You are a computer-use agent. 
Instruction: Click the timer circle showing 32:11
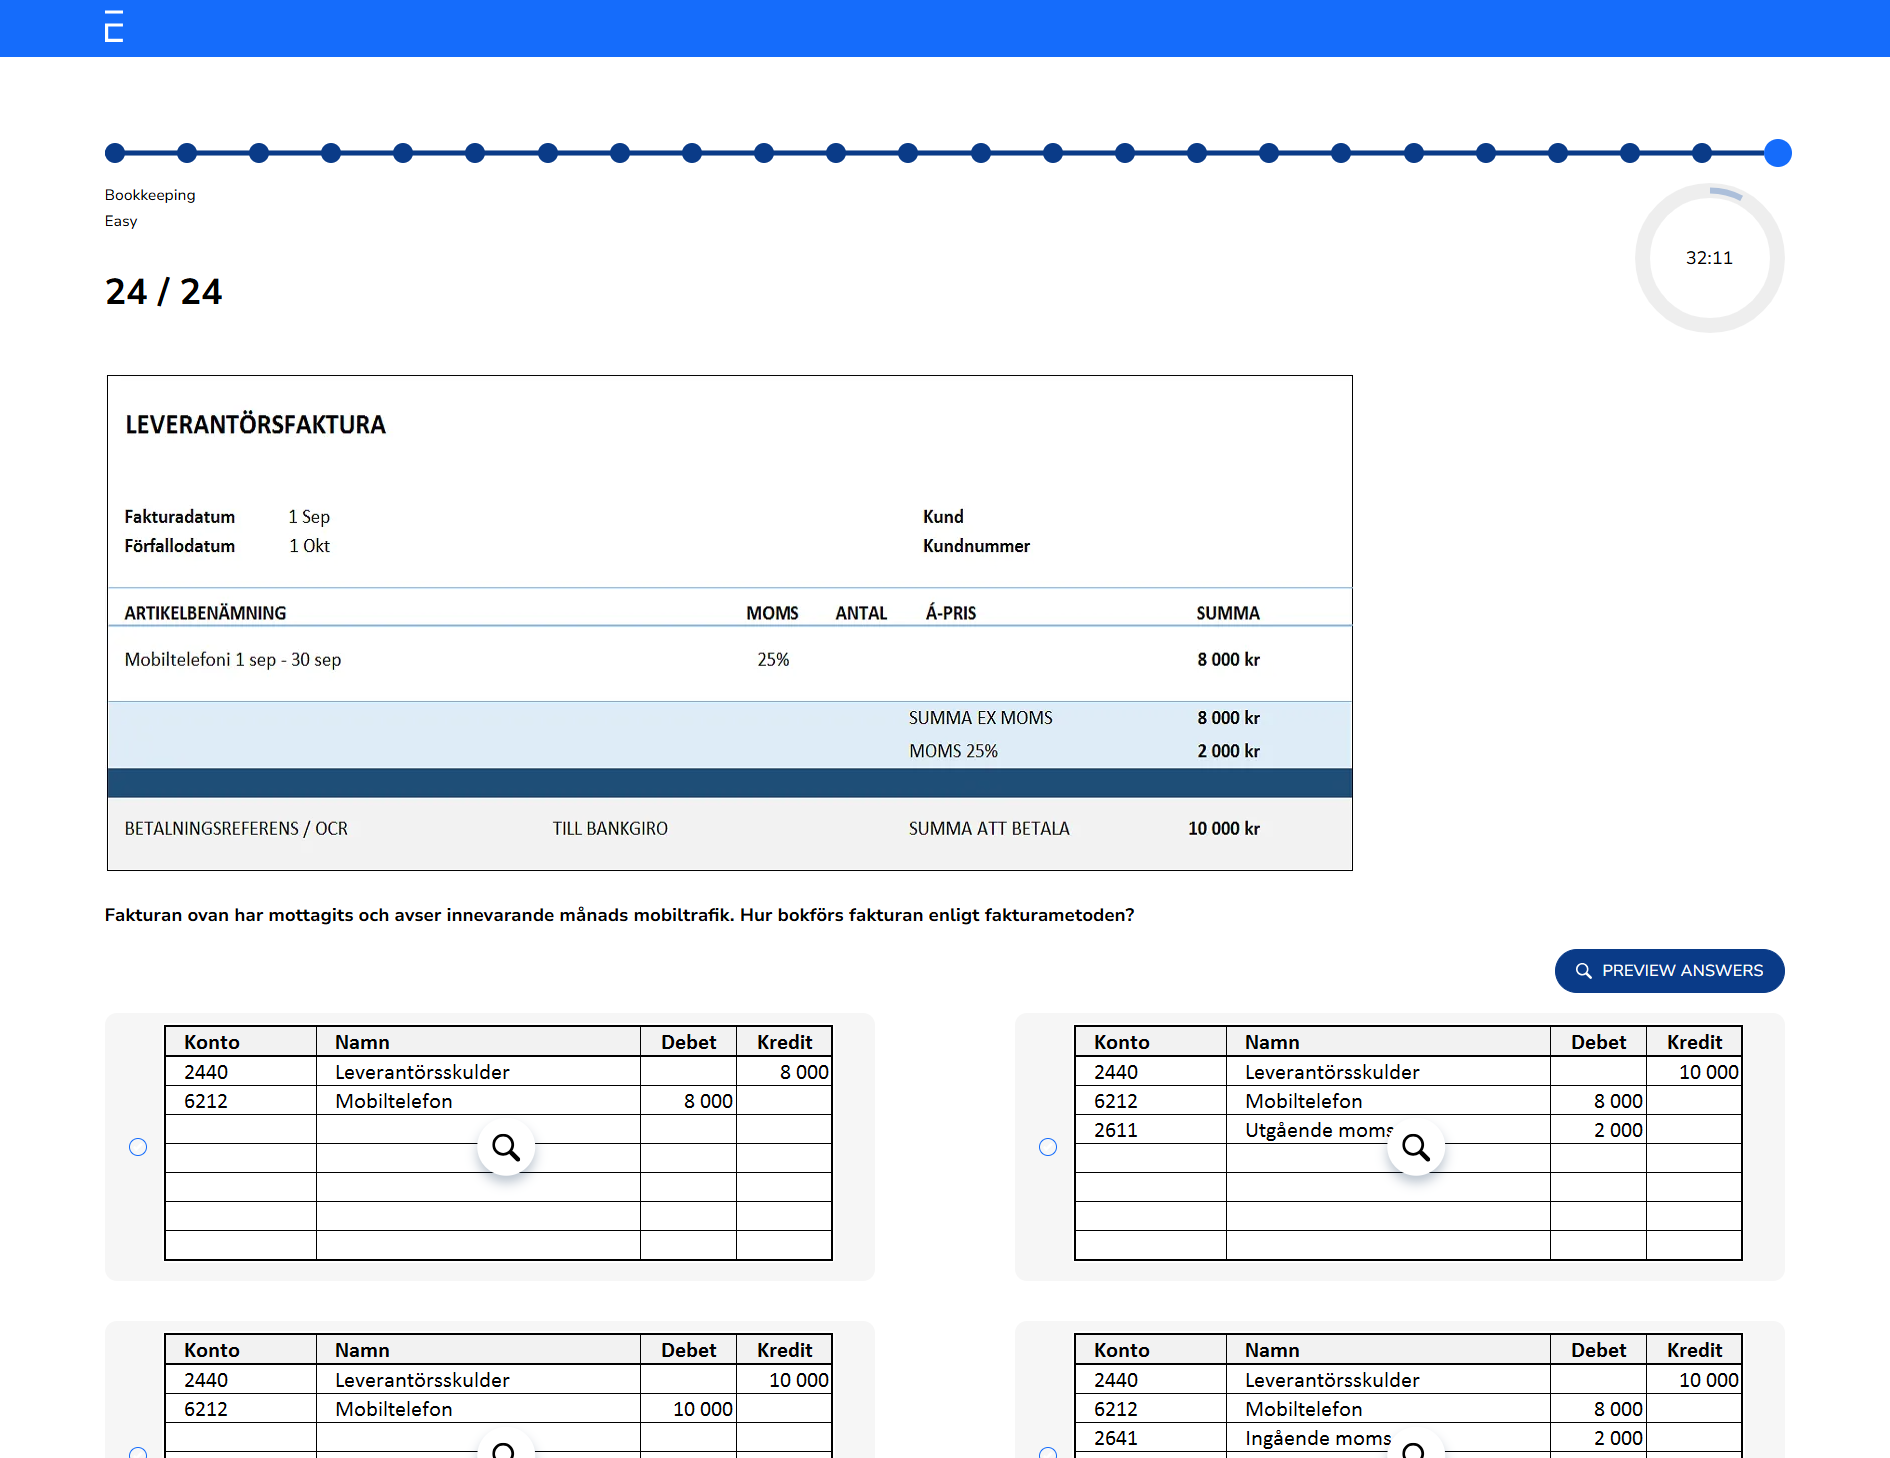pyautogui.click(x=1709, y=258)
